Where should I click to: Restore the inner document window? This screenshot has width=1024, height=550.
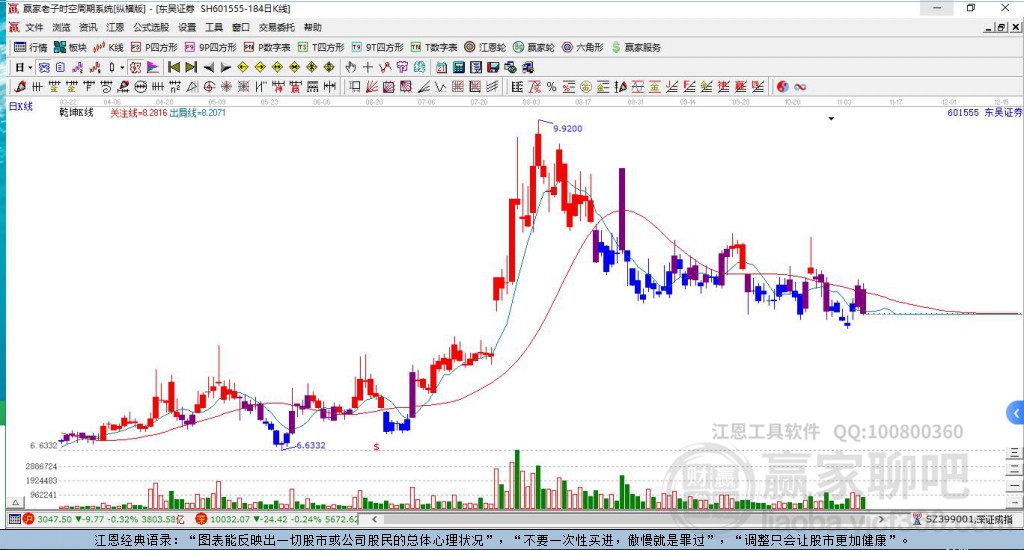1001,27
